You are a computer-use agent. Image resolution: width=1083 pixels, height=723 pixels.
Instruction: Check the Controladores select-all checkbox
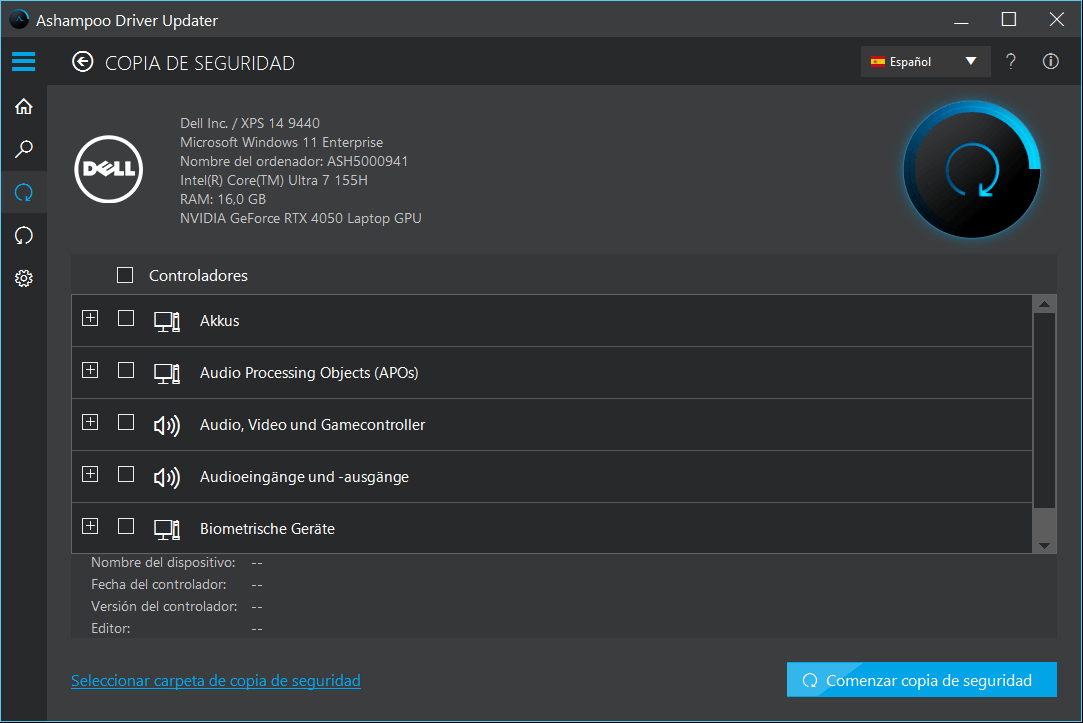(x=125, y=275)
